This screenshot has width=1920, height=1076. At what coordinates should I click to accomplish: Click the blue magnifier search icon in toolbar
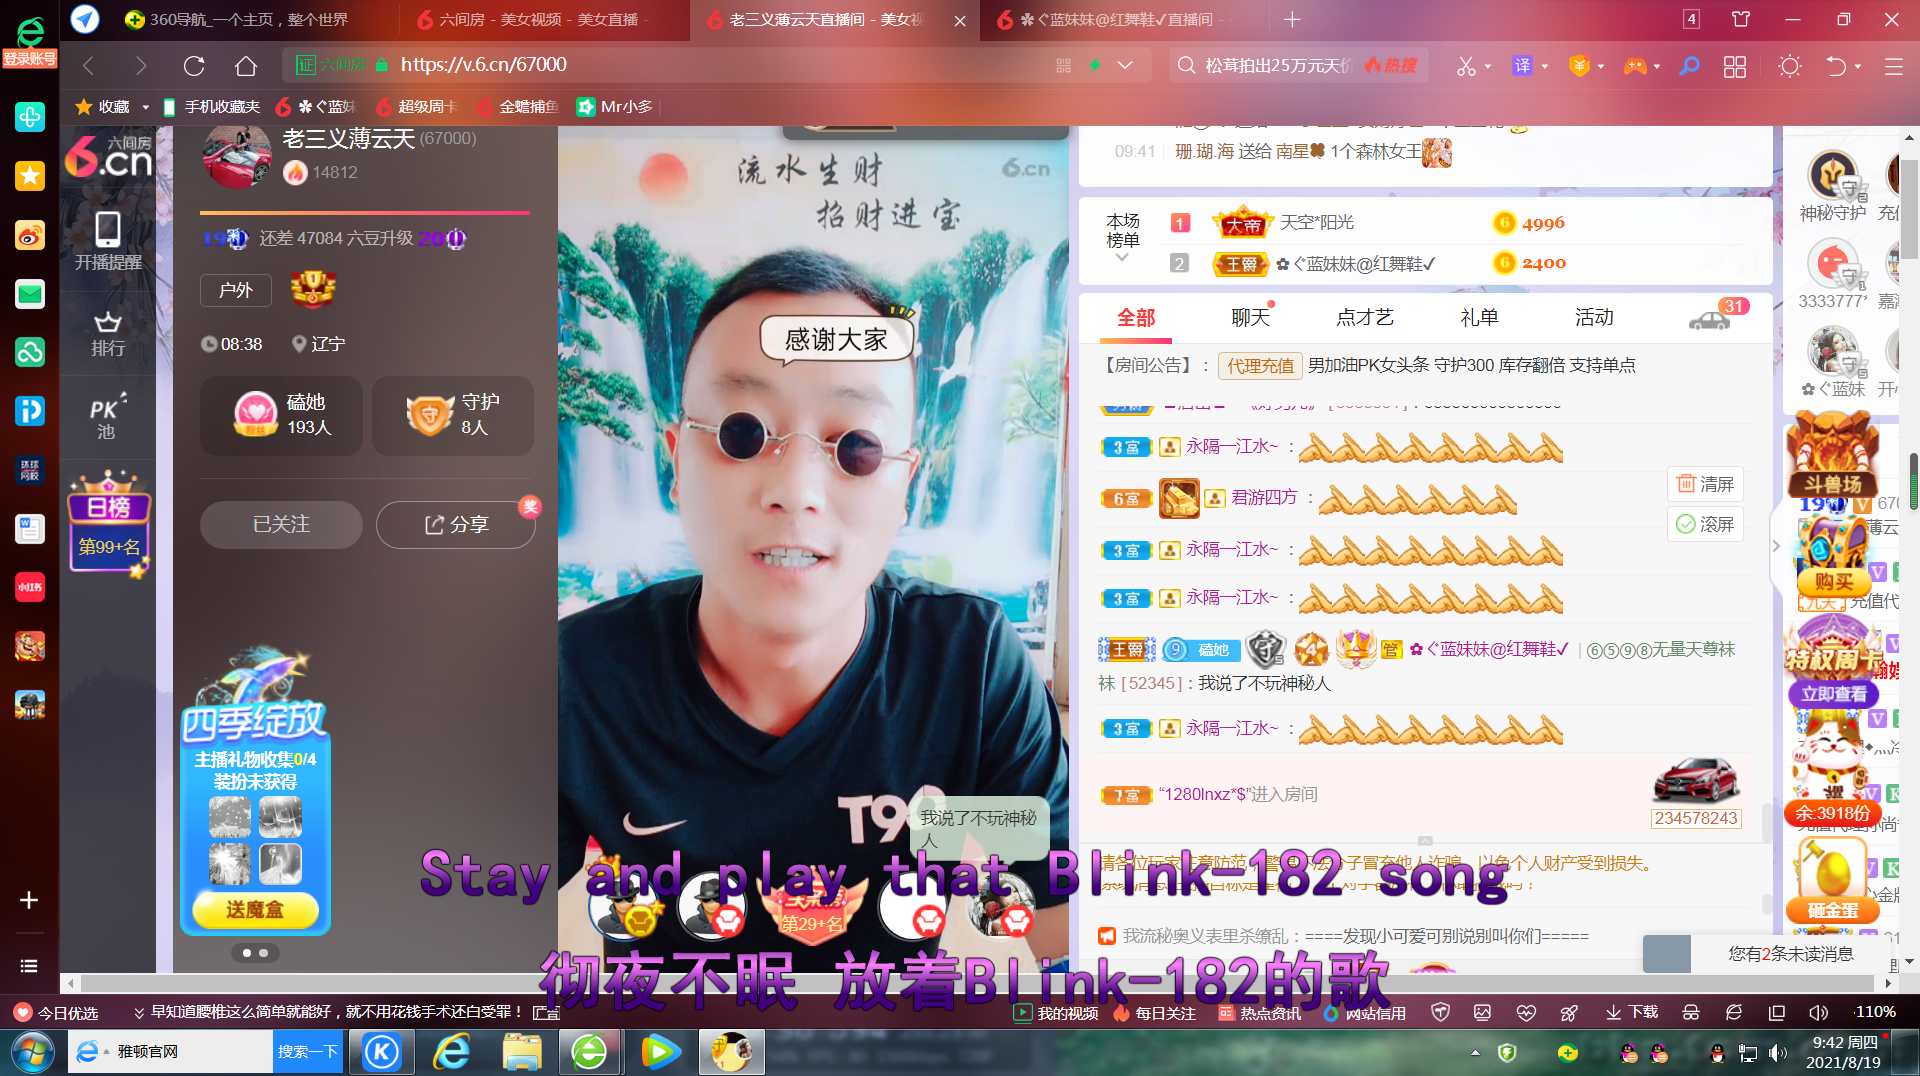(x=1689, y=66)
